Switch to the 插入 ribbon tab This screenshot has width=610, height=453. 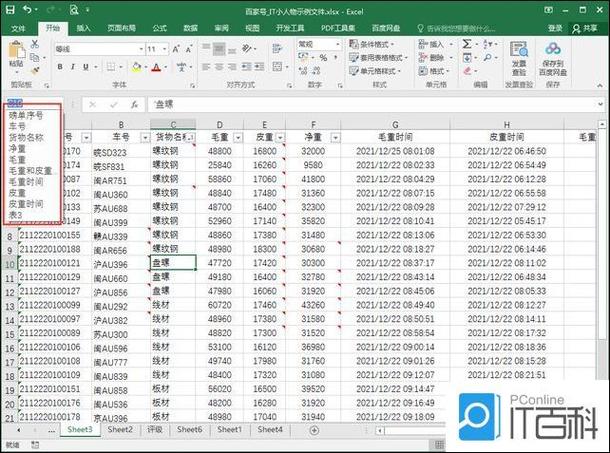tap(83, 28)
